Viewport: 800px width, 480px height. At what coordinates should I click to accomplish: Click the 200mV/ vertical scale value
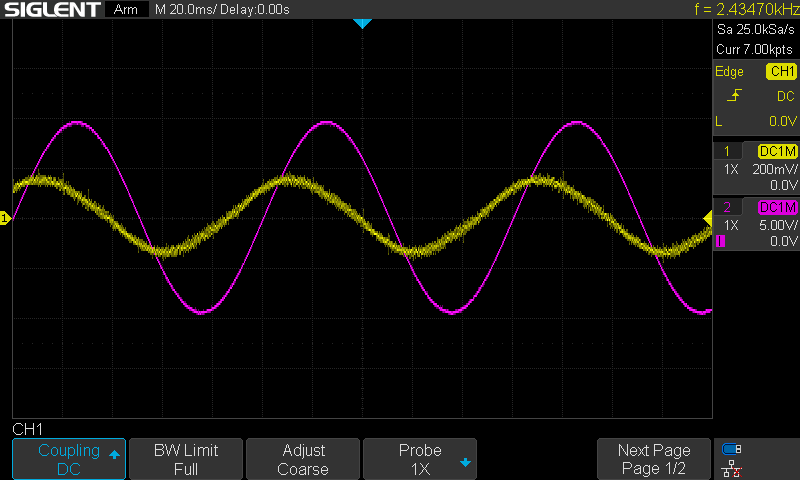coord(775,169)
